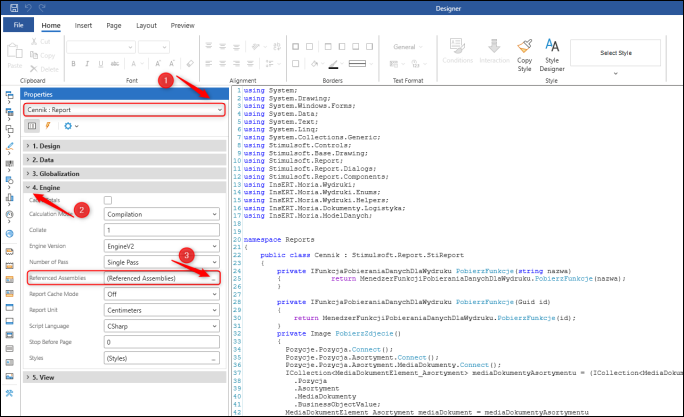Open the Preview ribbon tab

click(182, 25)
